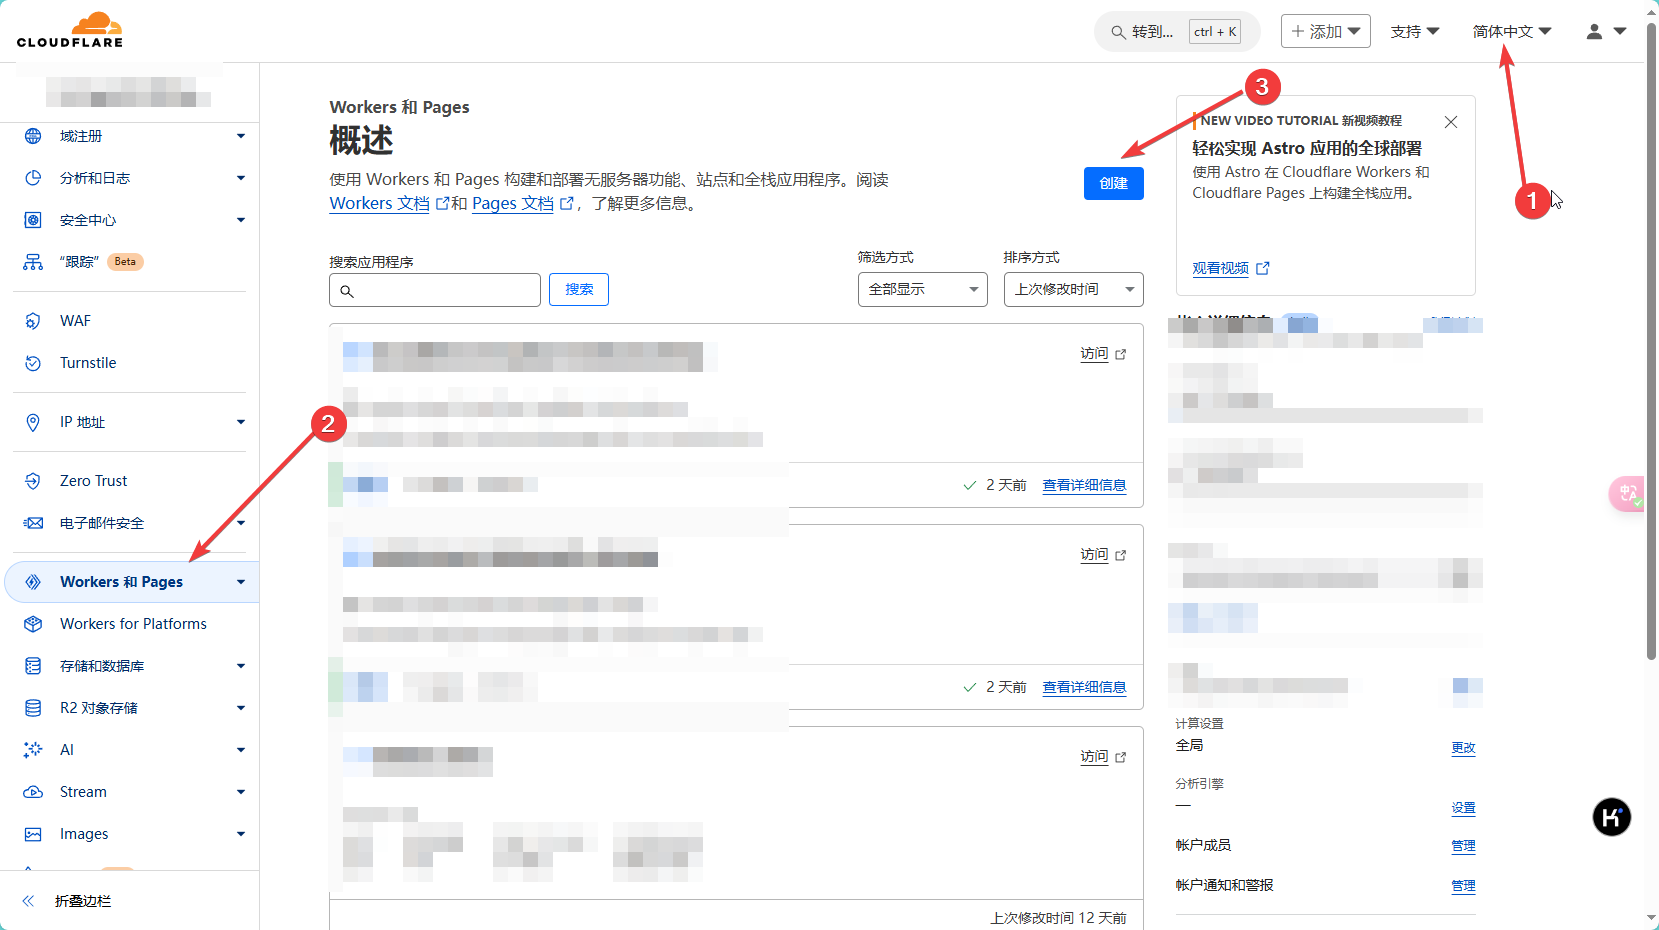Image resolution: width=1659 pixels, height=930 pixels.
Task: Expand the Stream sidebar section
Action: pos(241,792)
